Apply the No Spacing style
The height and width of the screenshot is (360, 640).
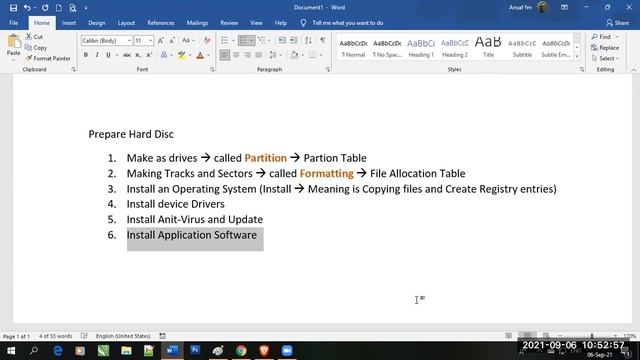(x=387, y=48)
